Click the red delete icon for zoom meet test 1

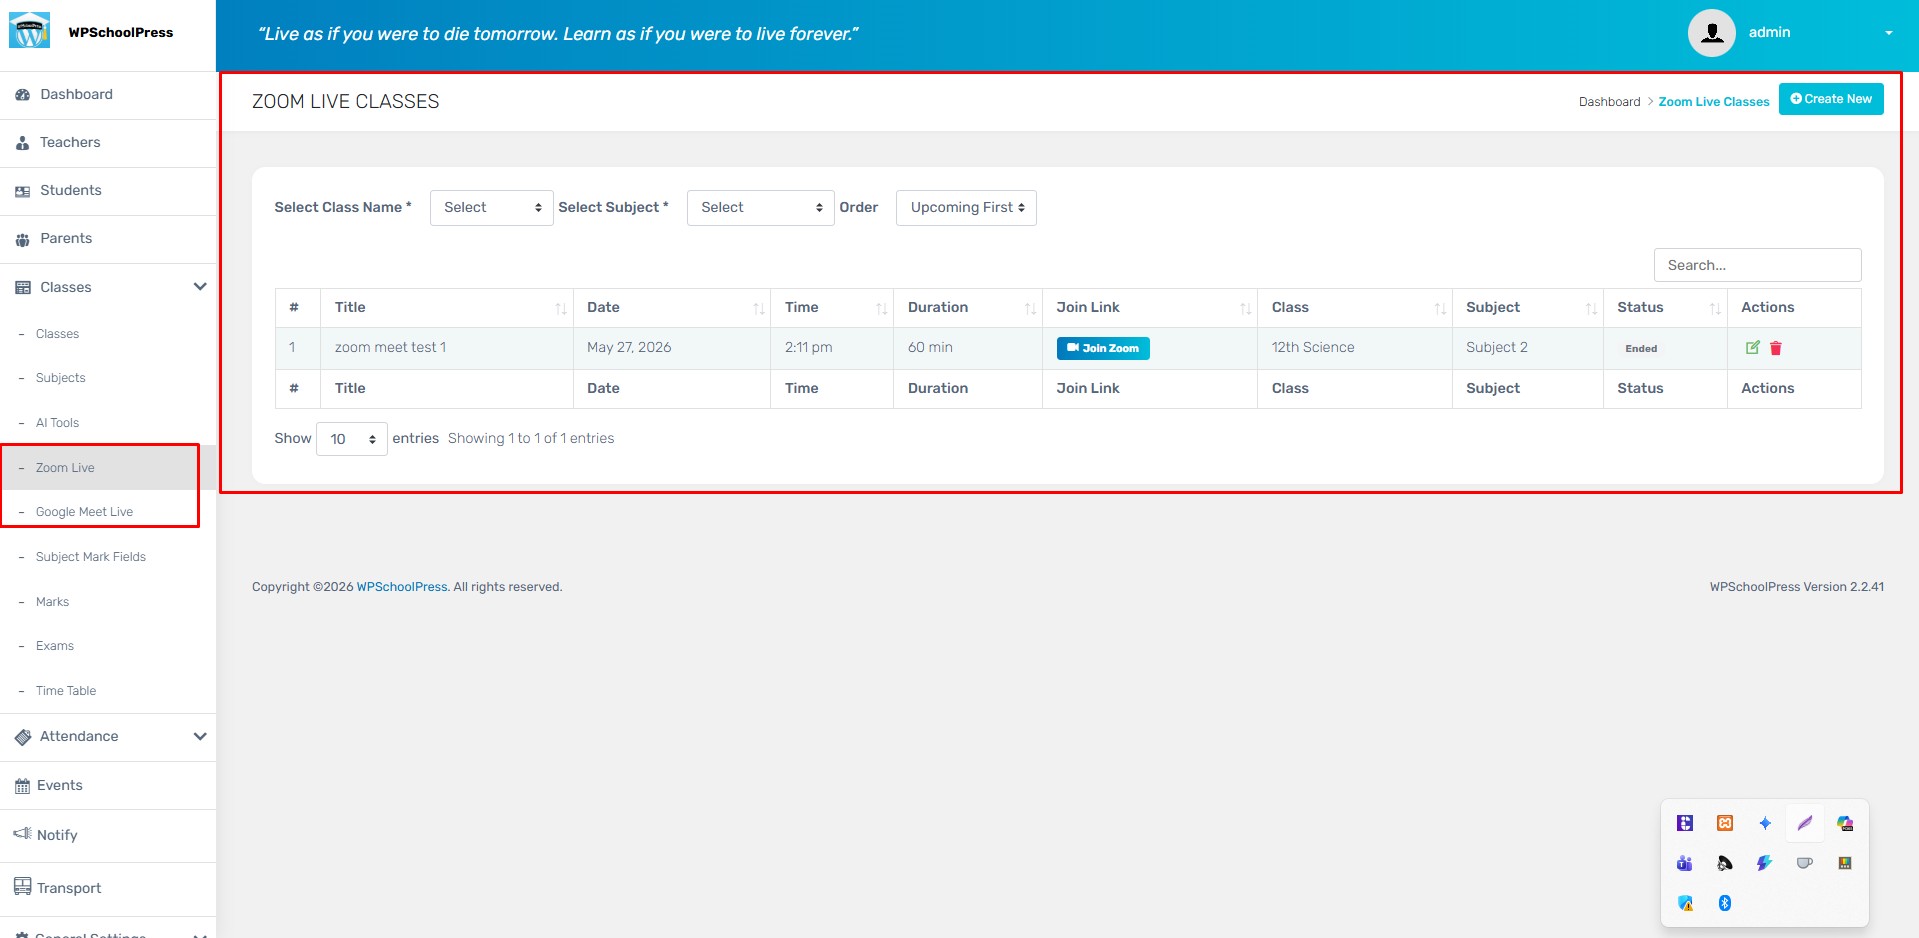(1776, 348)
